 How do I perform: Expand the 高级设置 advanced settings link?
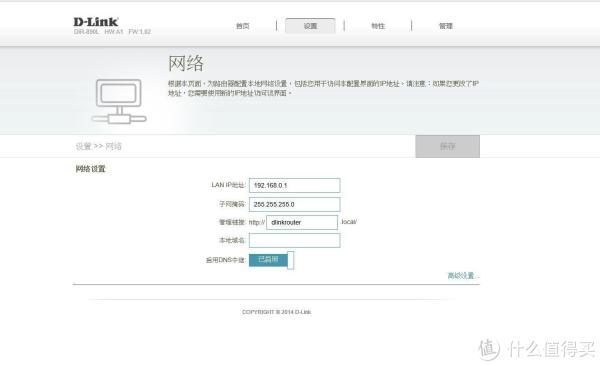point(463,276)
